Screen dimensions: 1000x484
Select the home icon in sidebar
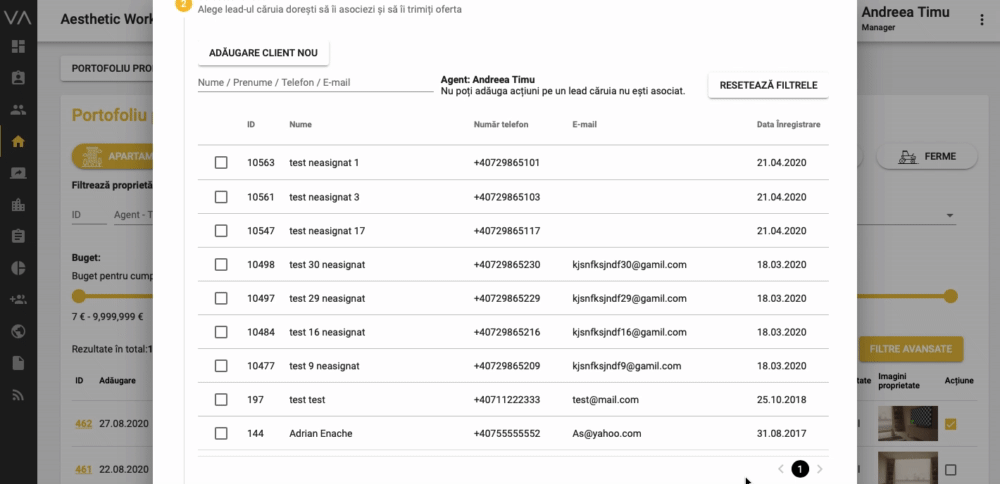click(17, 141)
